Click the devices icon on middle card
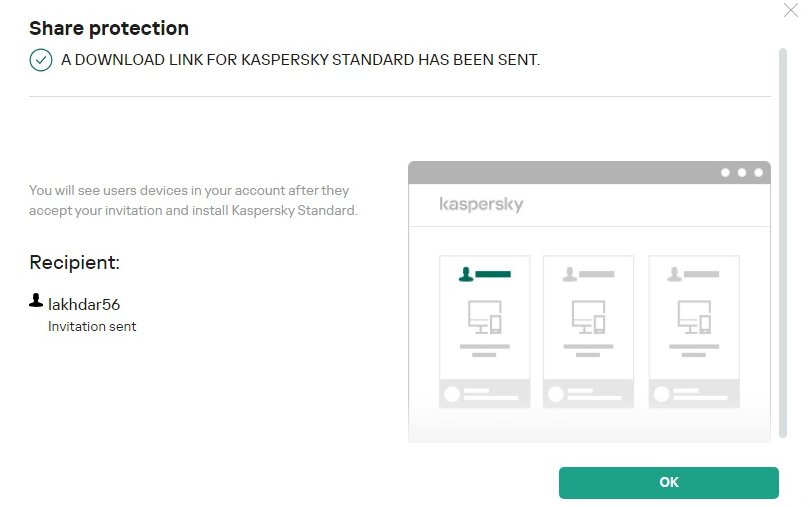This screenshot has height=507, width=810. pos(588,317)
